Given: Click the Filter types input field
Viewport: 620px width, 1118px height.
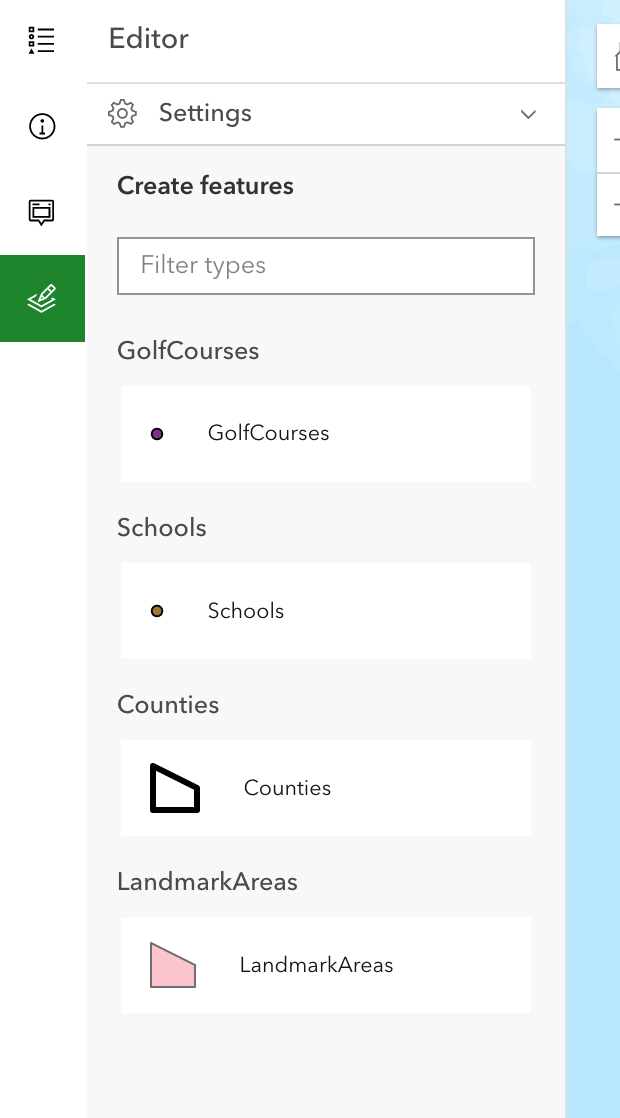Looking at the screenshot, I should pyautogui.click(x=325, y=266).
